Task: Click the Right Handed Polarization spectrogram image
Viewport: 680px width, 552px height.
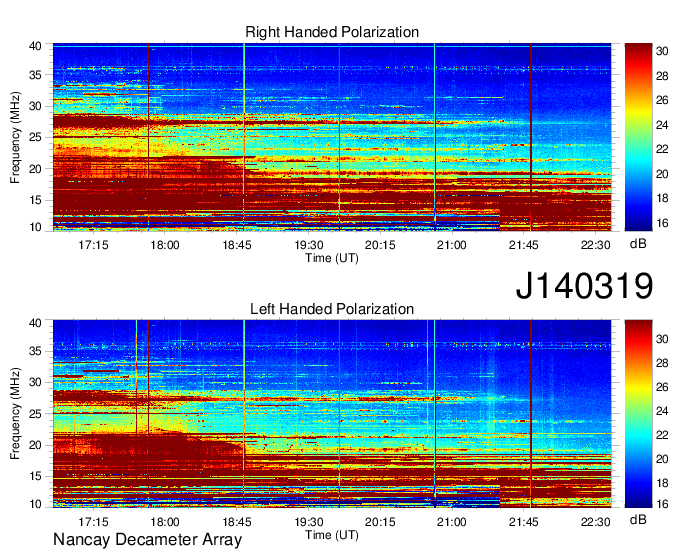Action: [x=332, y=137]
